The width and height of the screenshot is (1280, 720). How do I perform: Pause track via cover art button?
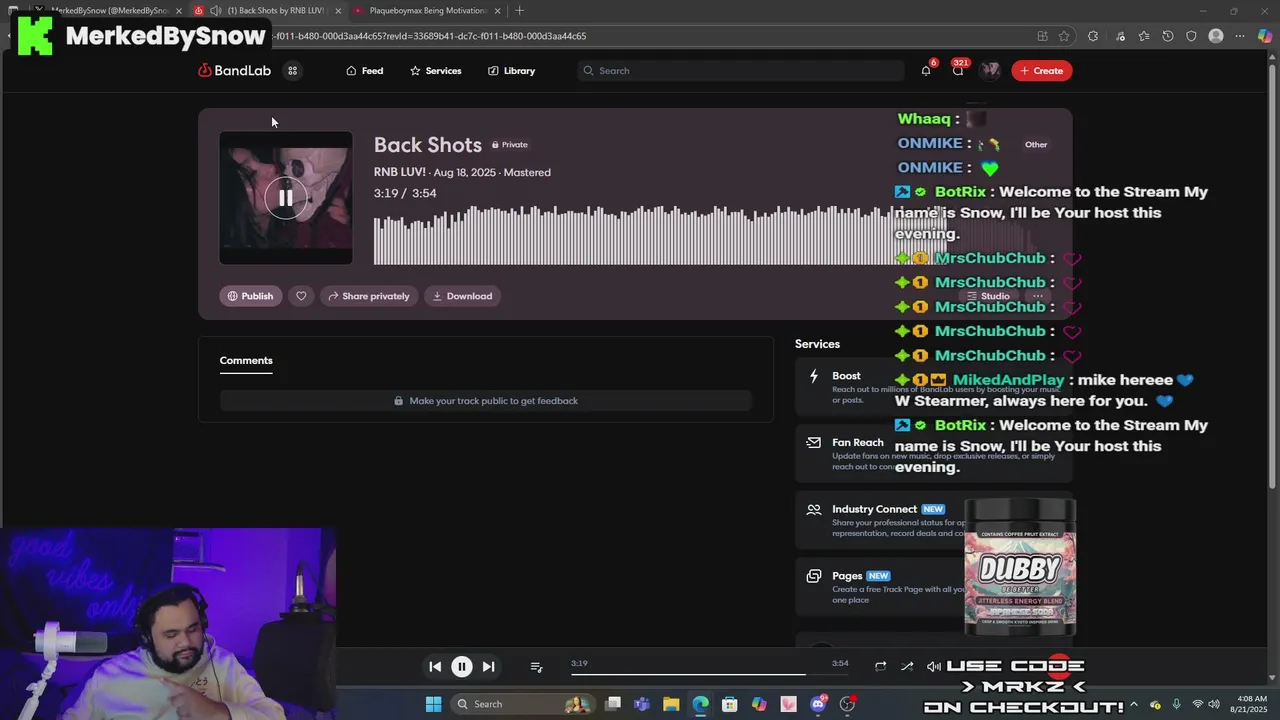click(286, 198)
